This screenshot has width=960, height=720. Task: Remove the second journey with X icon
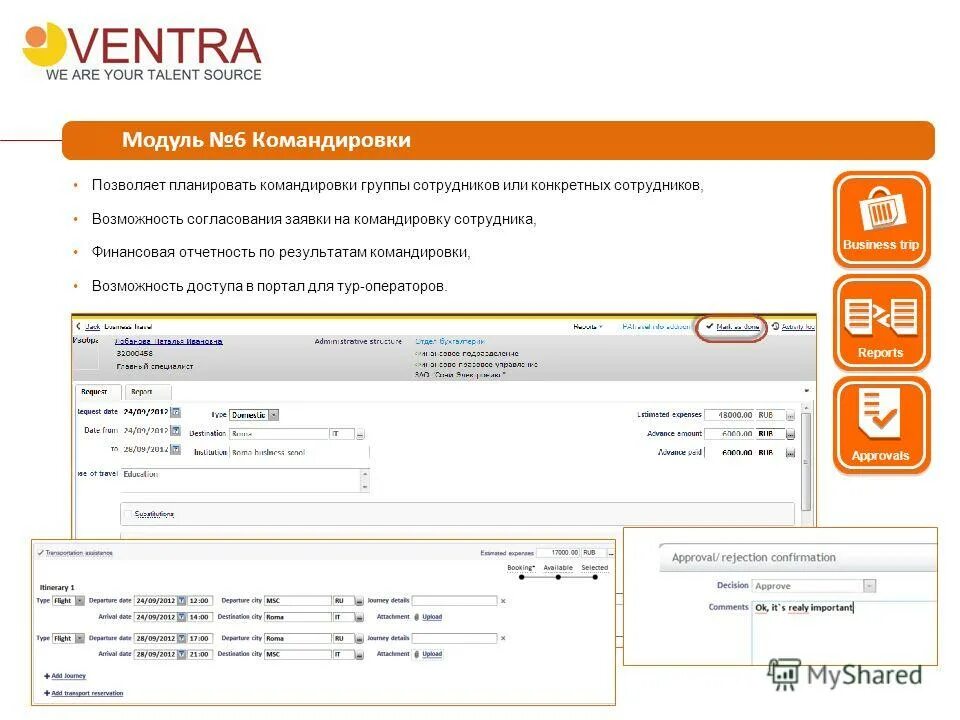(x=503, y=639)
